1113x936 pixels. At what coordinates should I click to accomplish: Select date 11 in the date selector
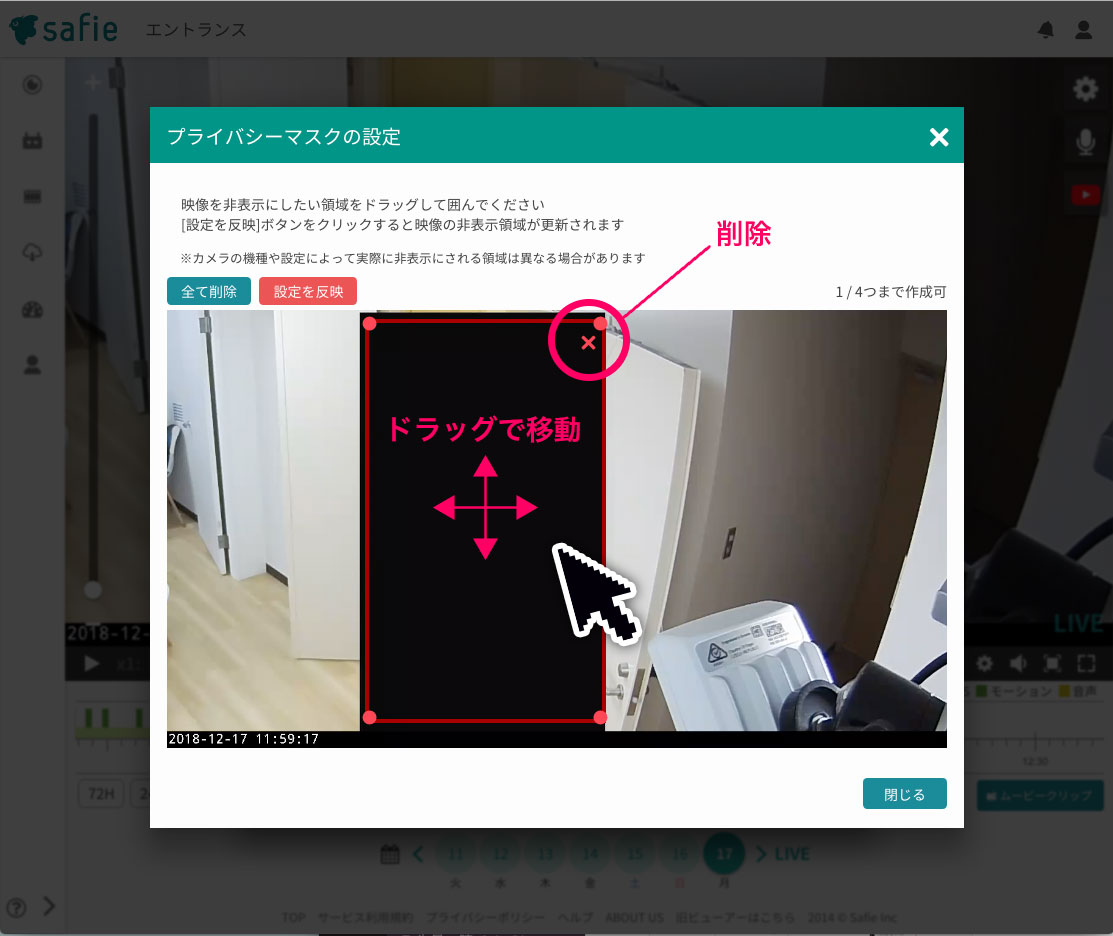(x=456, y=854)
